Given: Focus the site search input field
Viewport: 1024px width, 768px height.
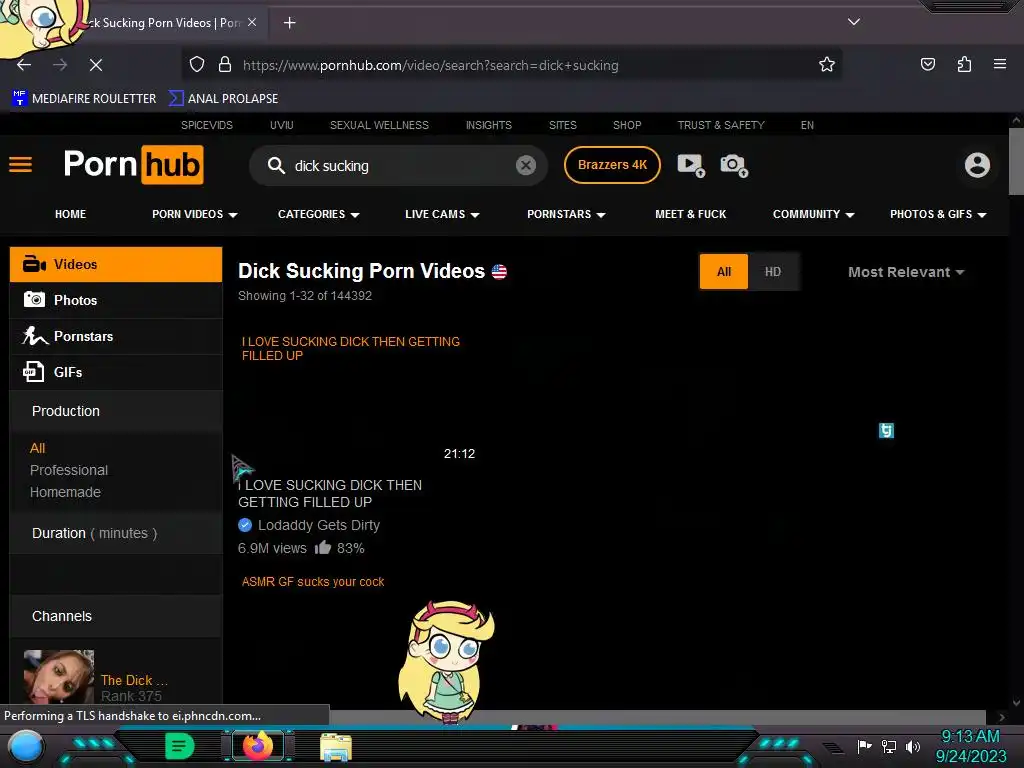Looking at the screenshot, I should pyautogui.click(x=398, y=166).
